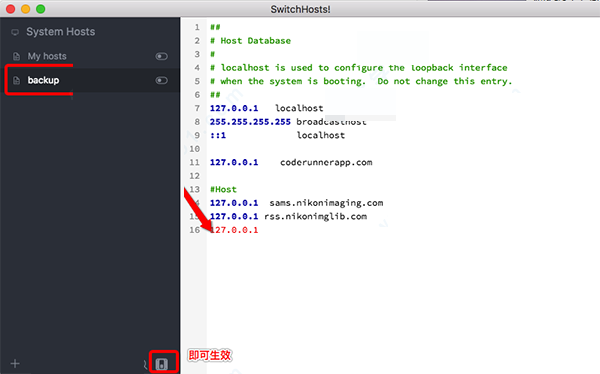The height and width of the screenshot is (374, 600).
Task: Click the rss.nikonimglib.com entry
Action: [x=288, y=216]
